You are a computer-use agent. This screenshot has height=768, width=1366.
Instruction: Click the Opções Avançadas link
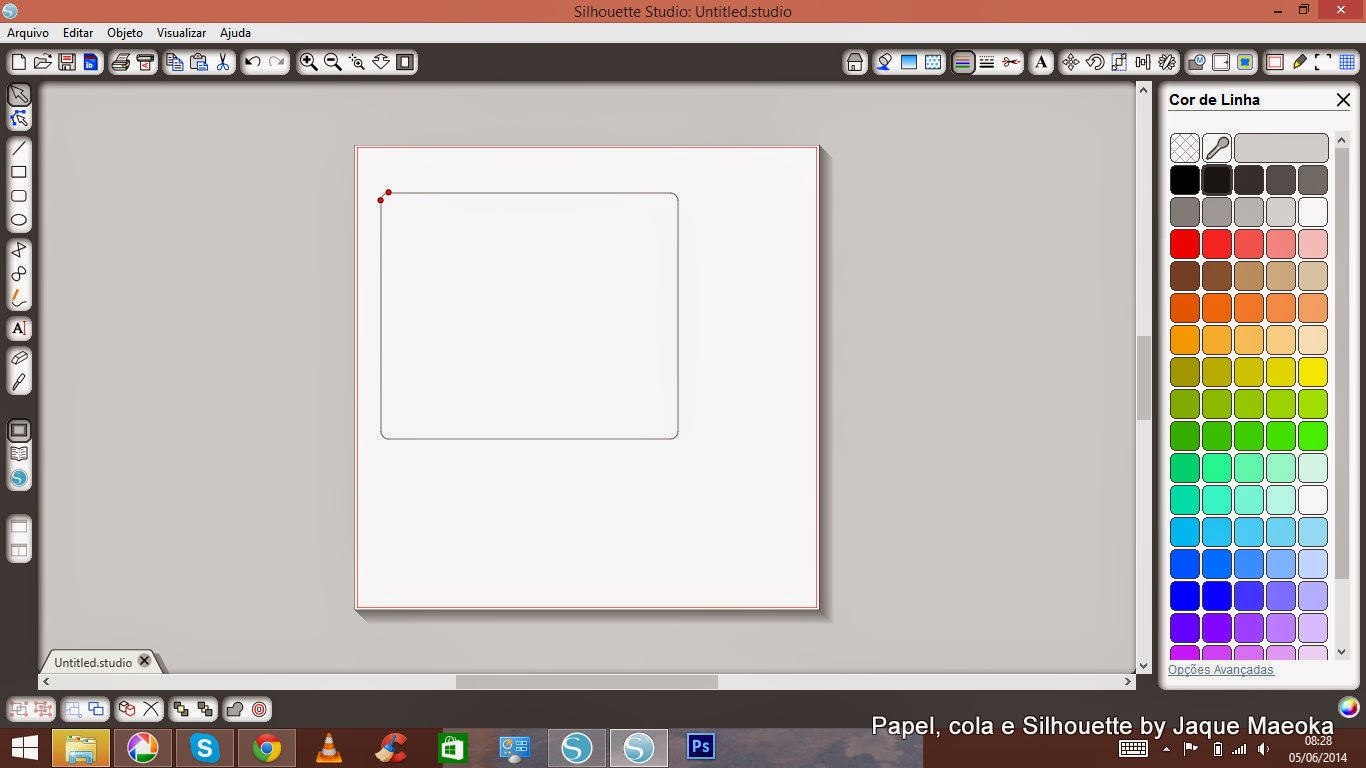point(1221,670)
